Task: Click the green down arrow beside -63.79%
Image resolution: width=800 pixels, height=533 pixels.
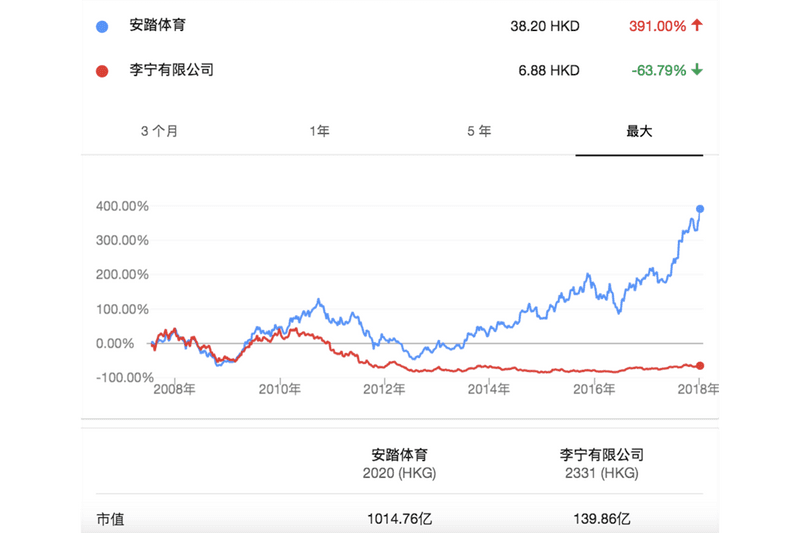Action: point(697,70)
